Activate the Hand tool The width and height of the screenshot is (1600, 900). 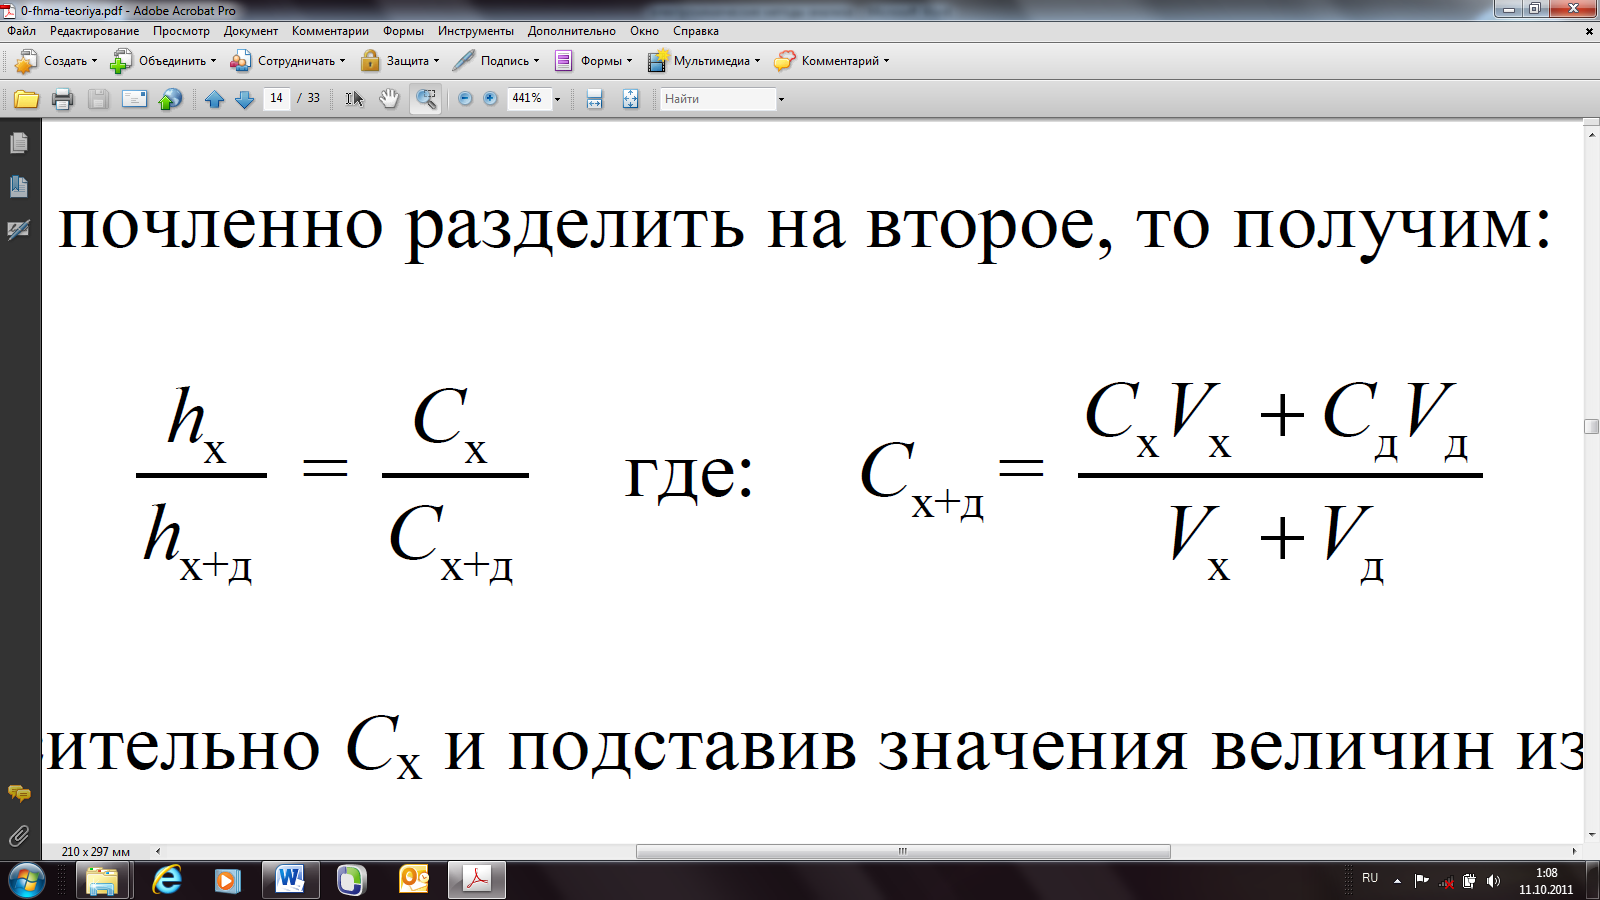click(x=389, y=99)
